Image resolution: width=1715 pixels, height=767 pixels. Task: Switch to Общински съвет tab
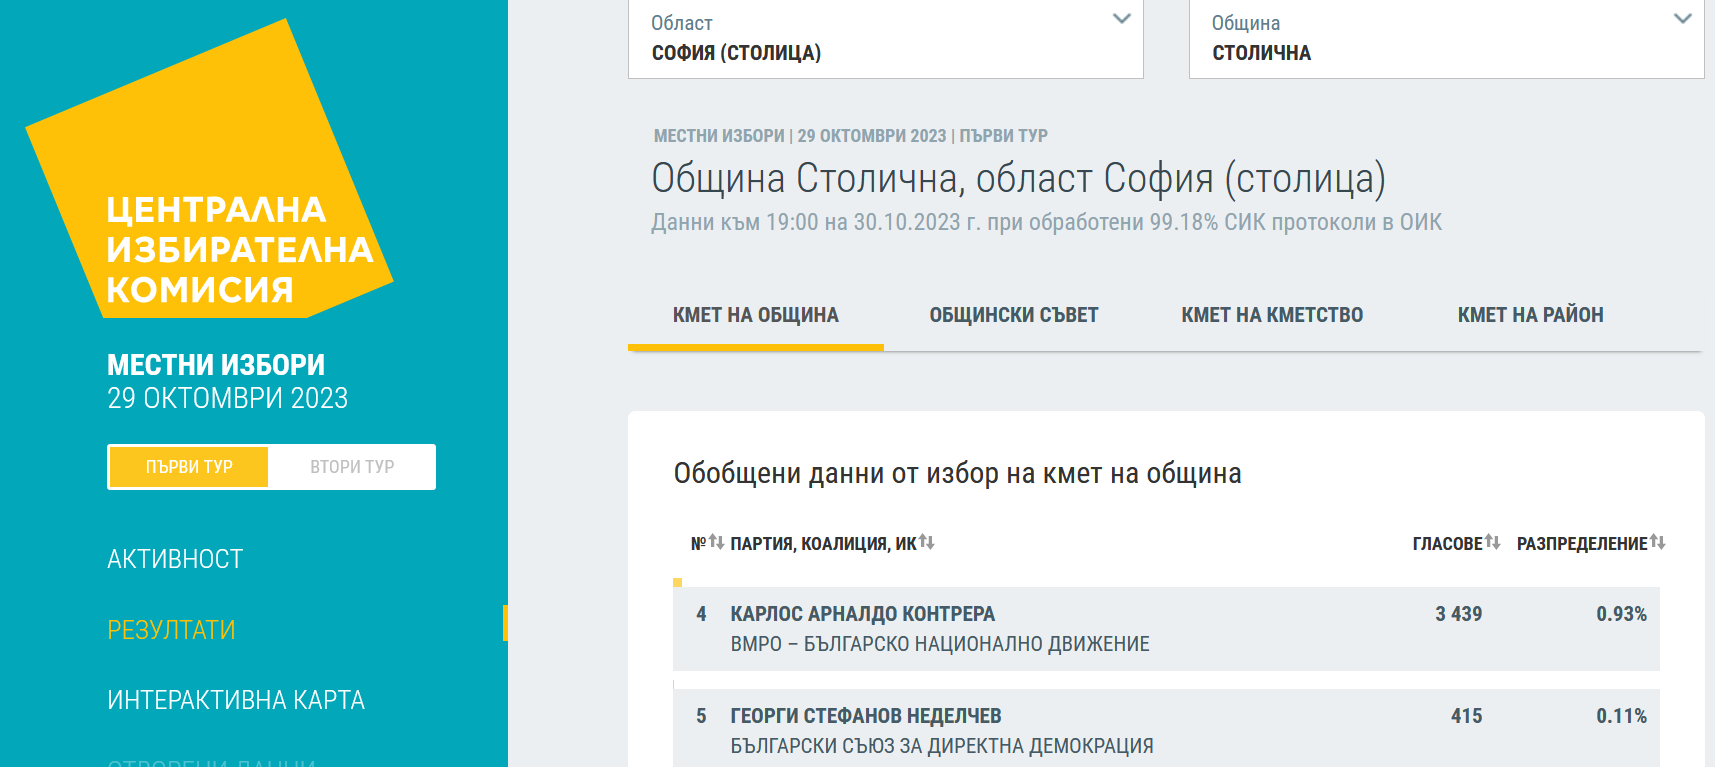coord(1013,315)
